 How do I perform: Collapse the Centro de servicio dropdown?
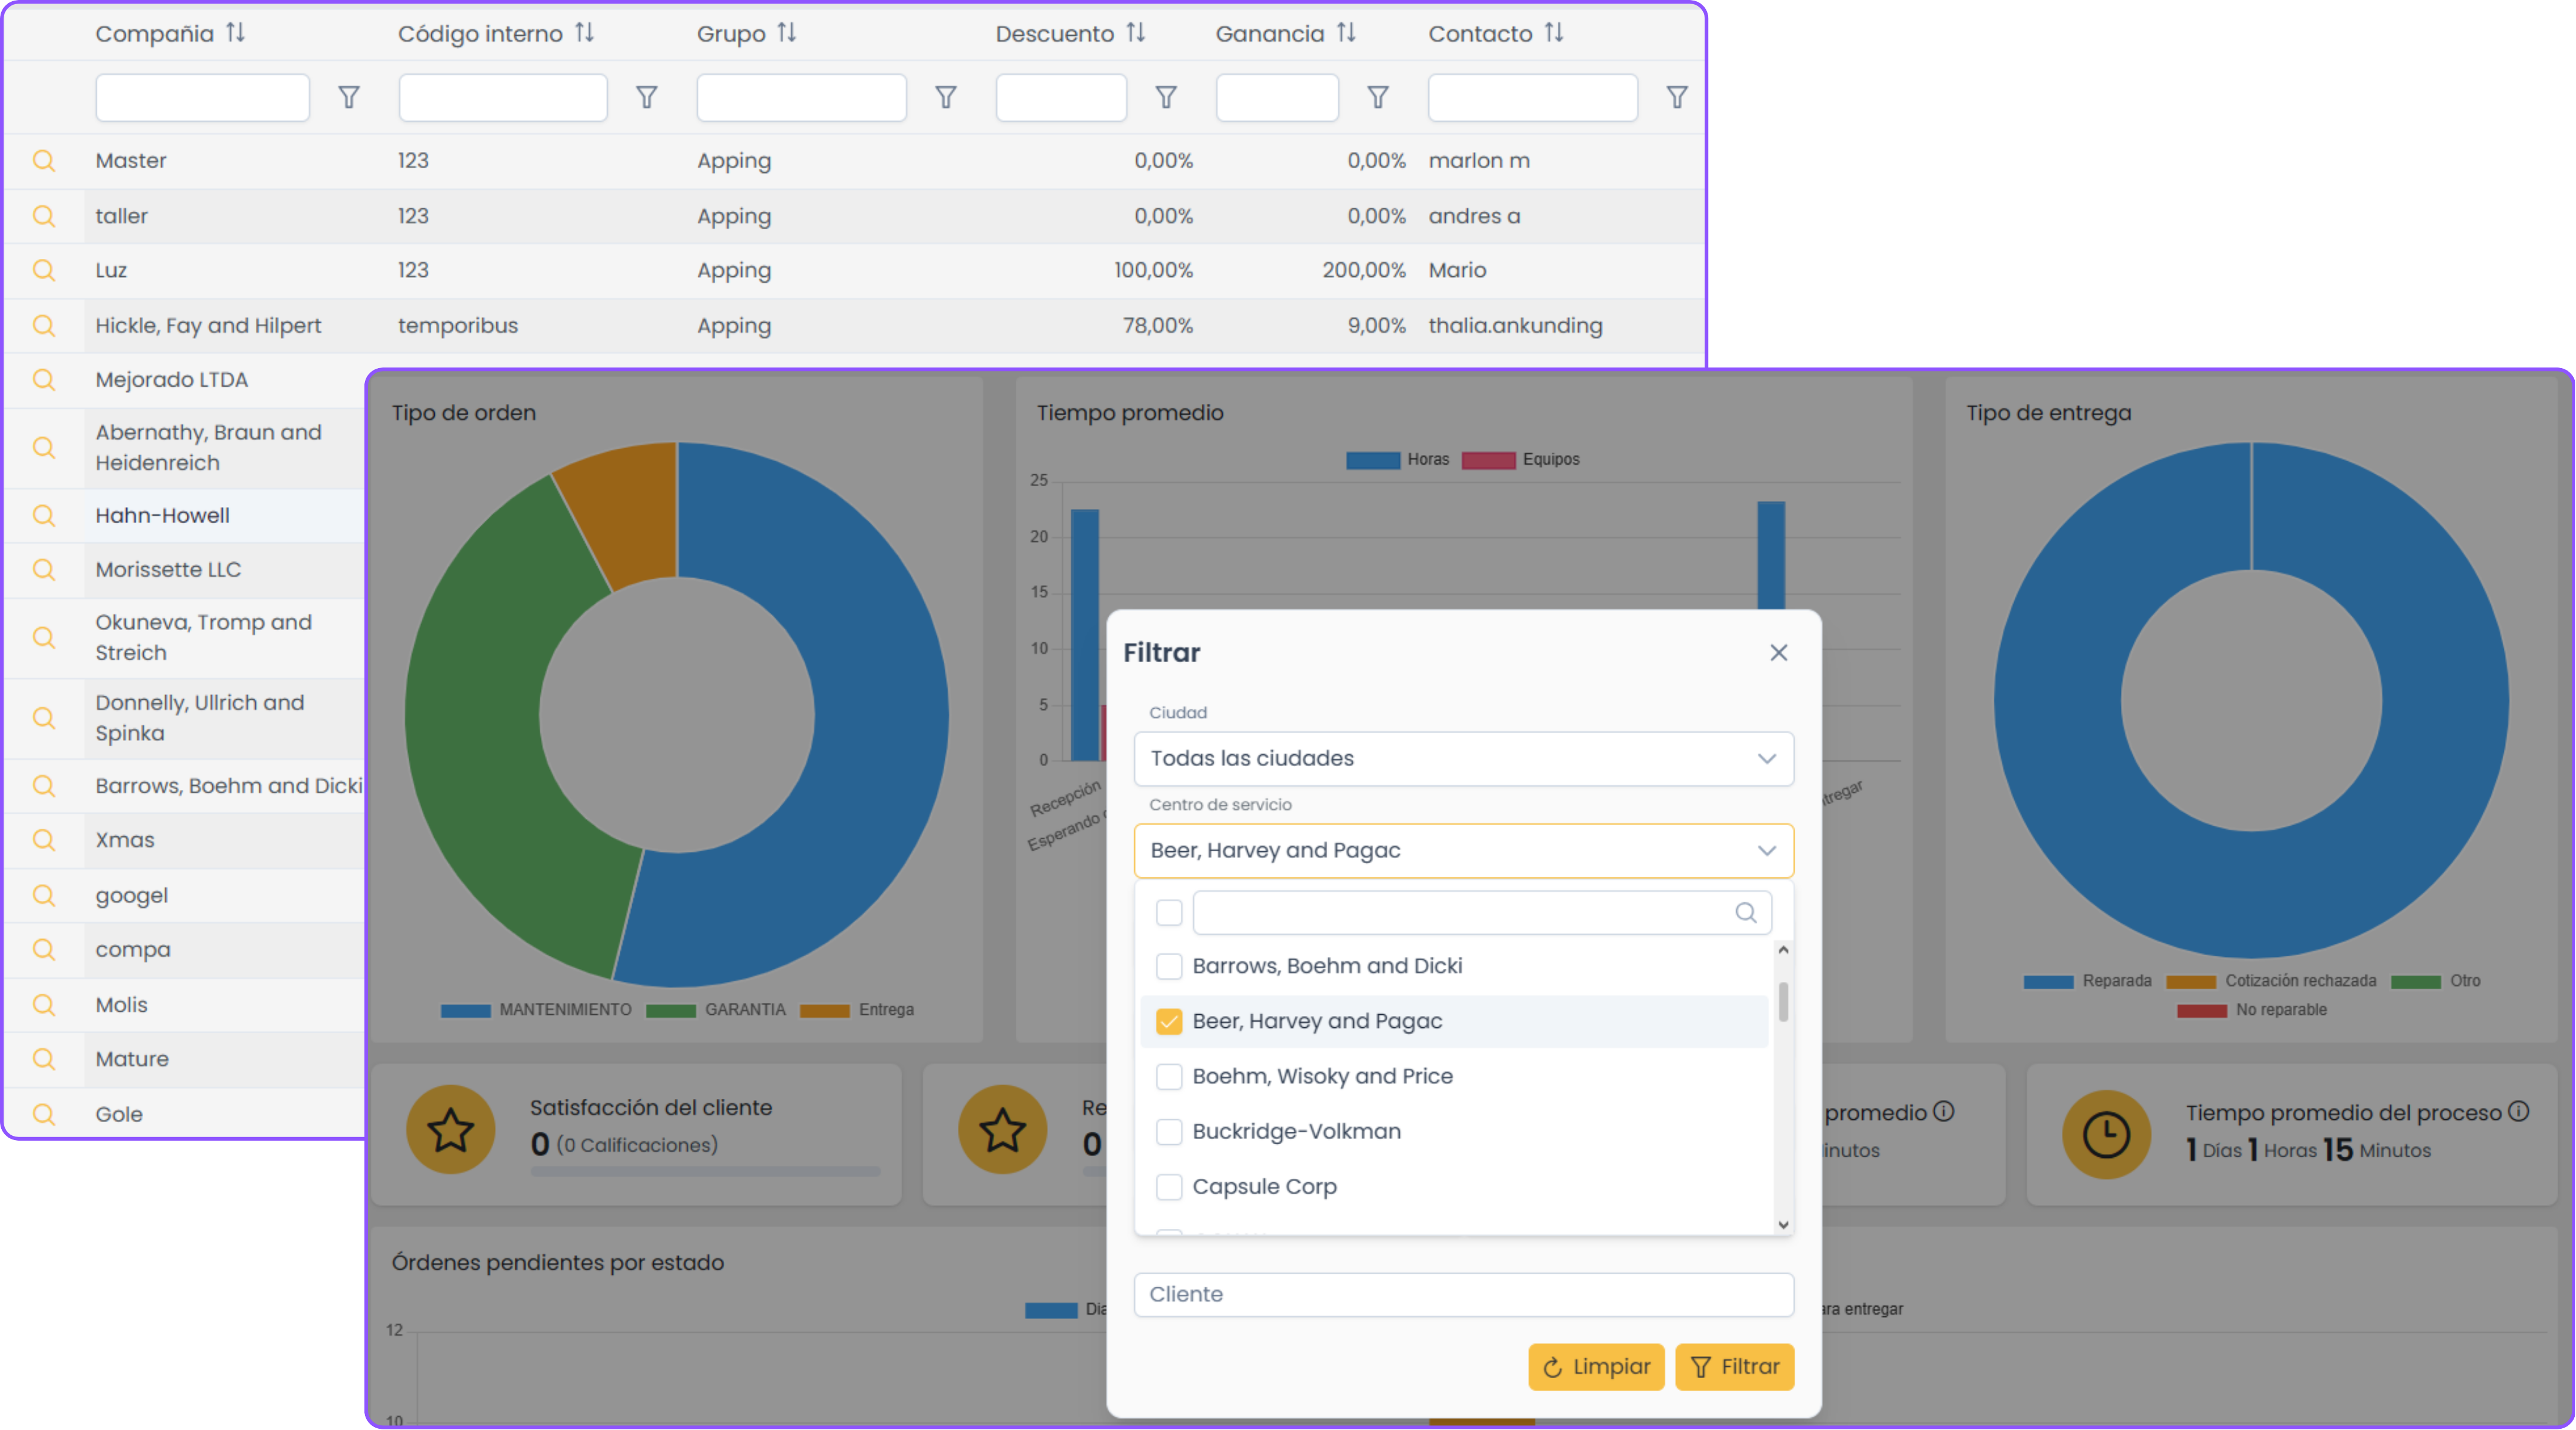coord(1766,851)
